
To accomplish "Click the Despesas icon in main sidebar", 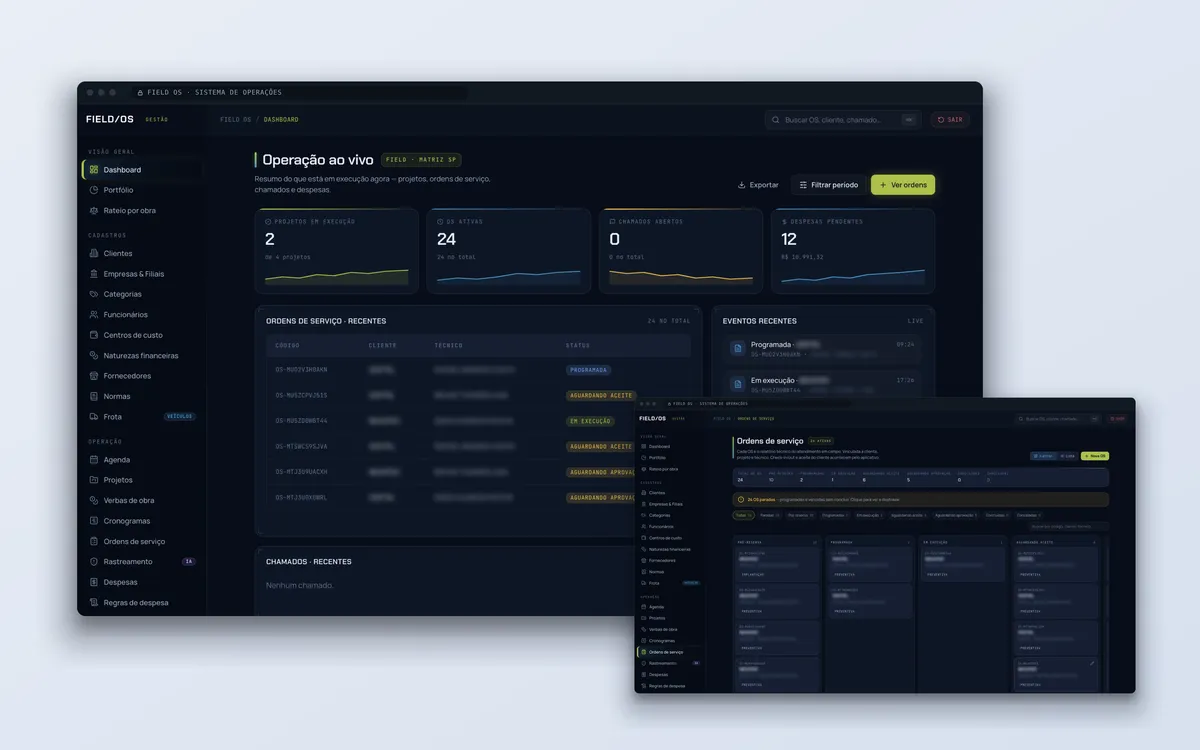I will coord(93,582).
